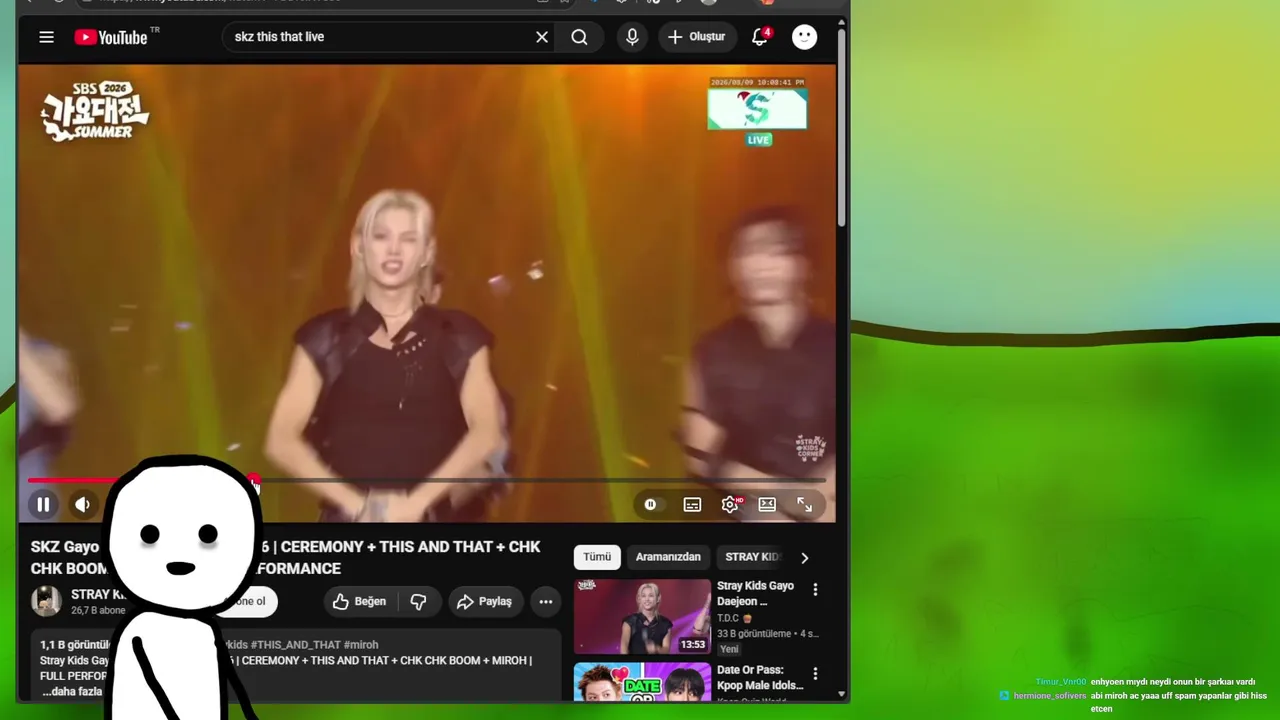Open T.D.C channel name link
This screenshot has width=1280, height=720.
tap(728, 618)
